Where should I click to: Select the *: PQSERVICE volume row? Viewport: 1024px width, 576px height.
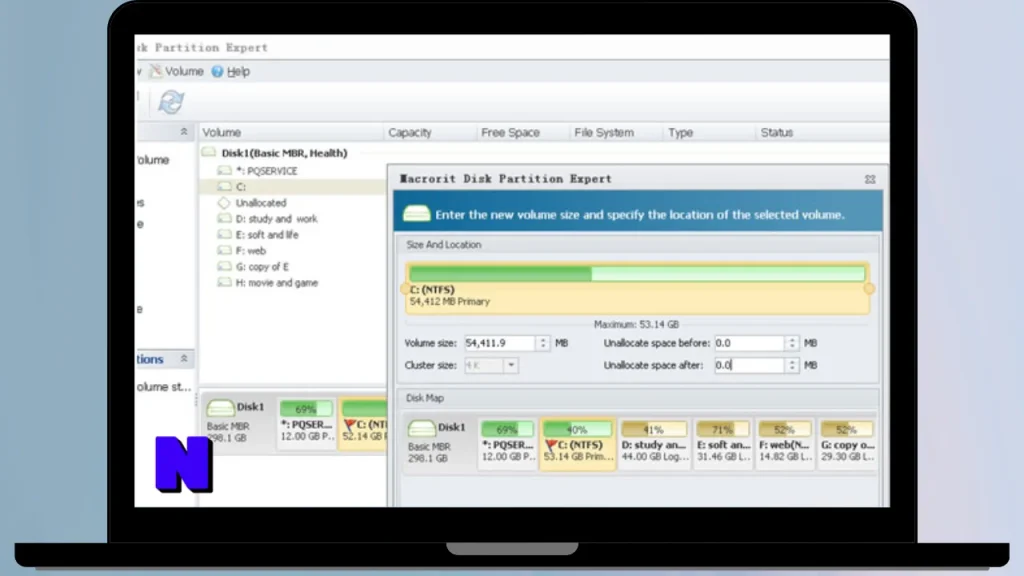266,171
